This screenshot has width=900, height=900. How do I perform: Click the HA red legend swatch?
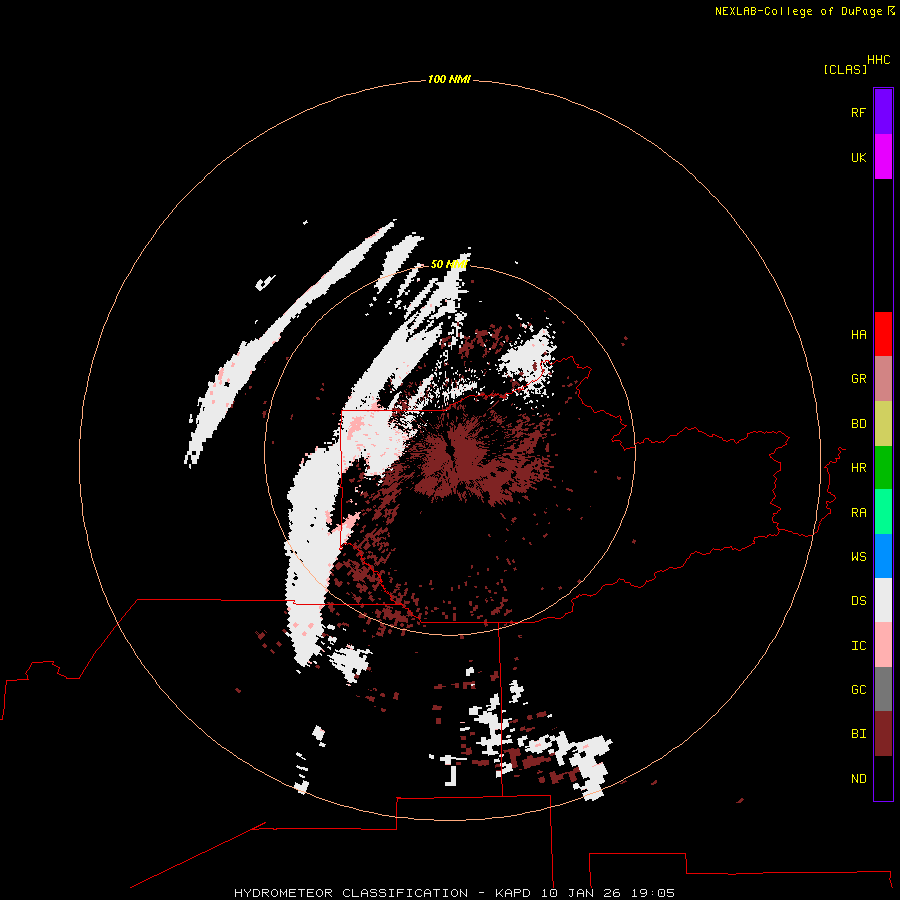883,334
